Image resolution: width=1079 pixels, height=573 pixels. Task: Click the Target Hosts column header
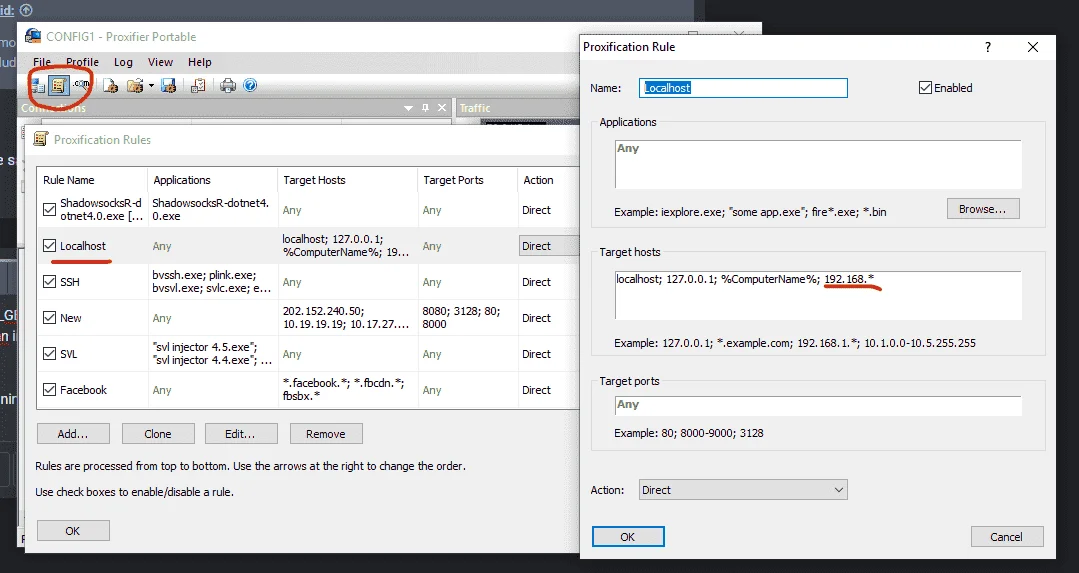348,180
